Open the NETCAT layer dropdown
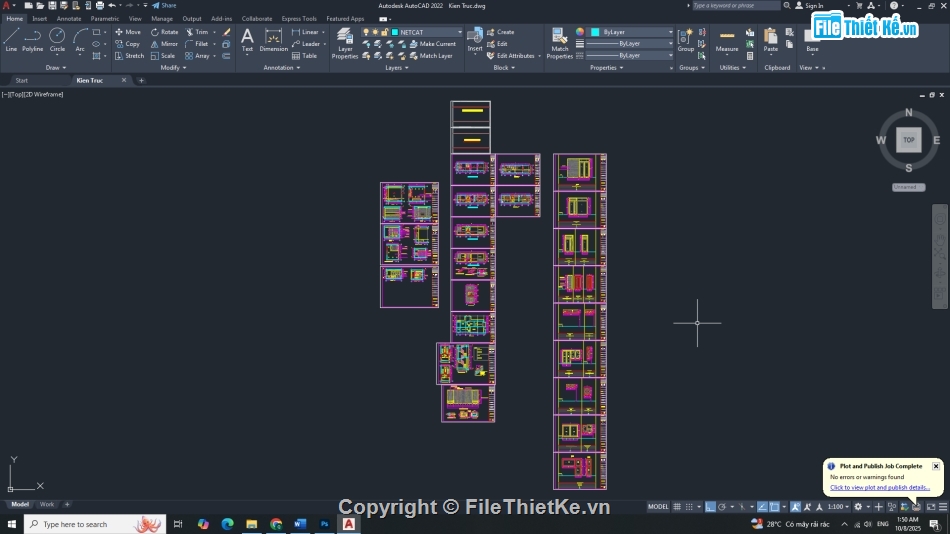Viewport: 950px width, 534px height. 430,32
